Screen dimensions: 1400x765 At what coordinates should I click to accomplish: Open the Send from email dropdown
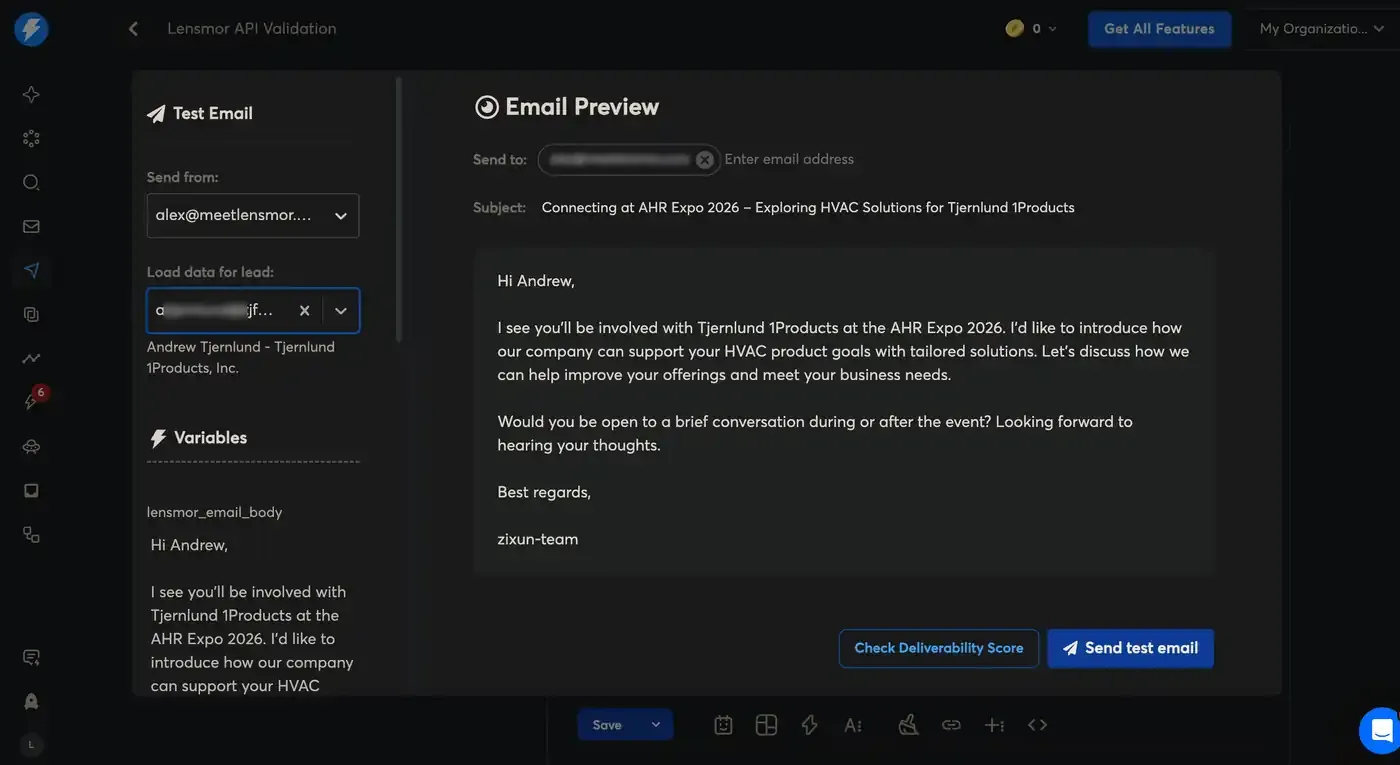pos(253,216)
